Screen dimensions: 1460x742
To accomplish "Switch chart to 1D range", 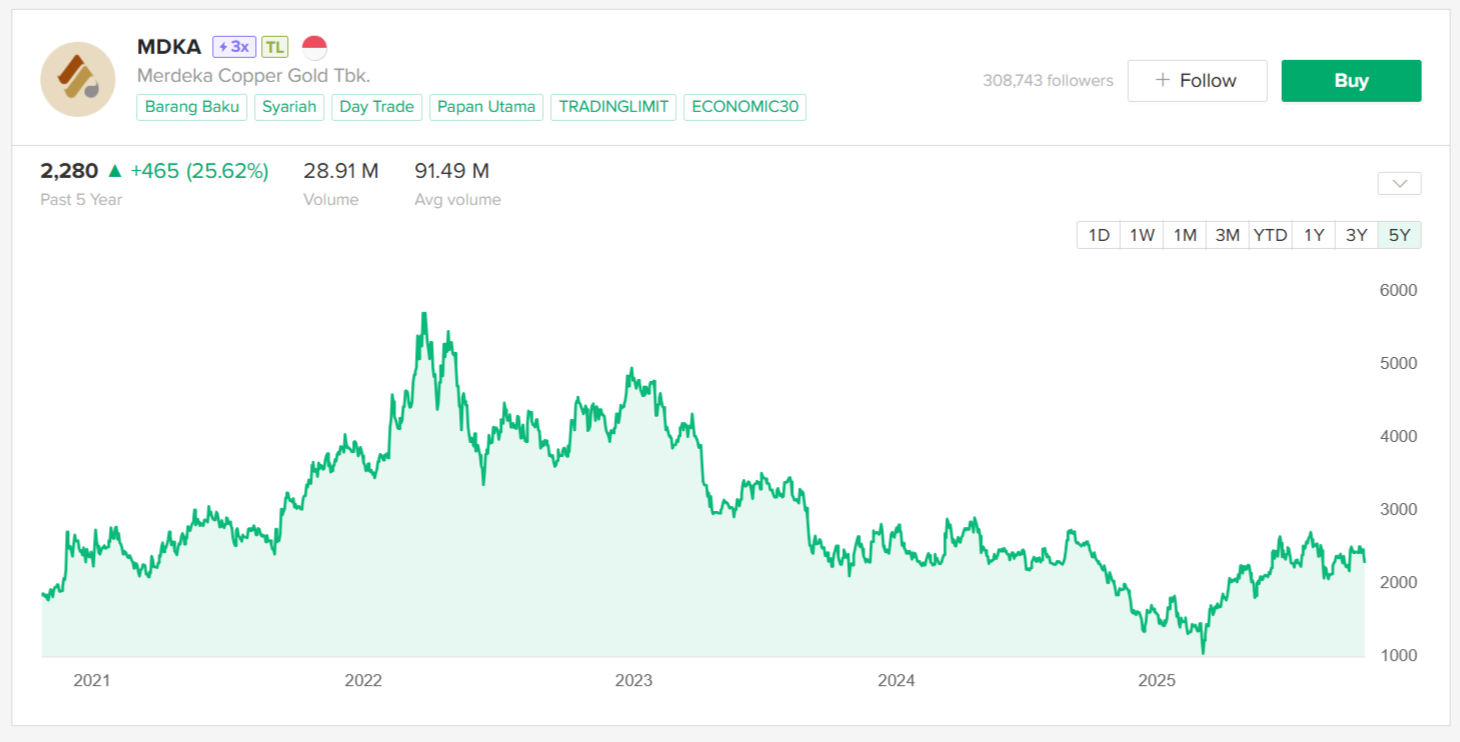I will 1099,235.
